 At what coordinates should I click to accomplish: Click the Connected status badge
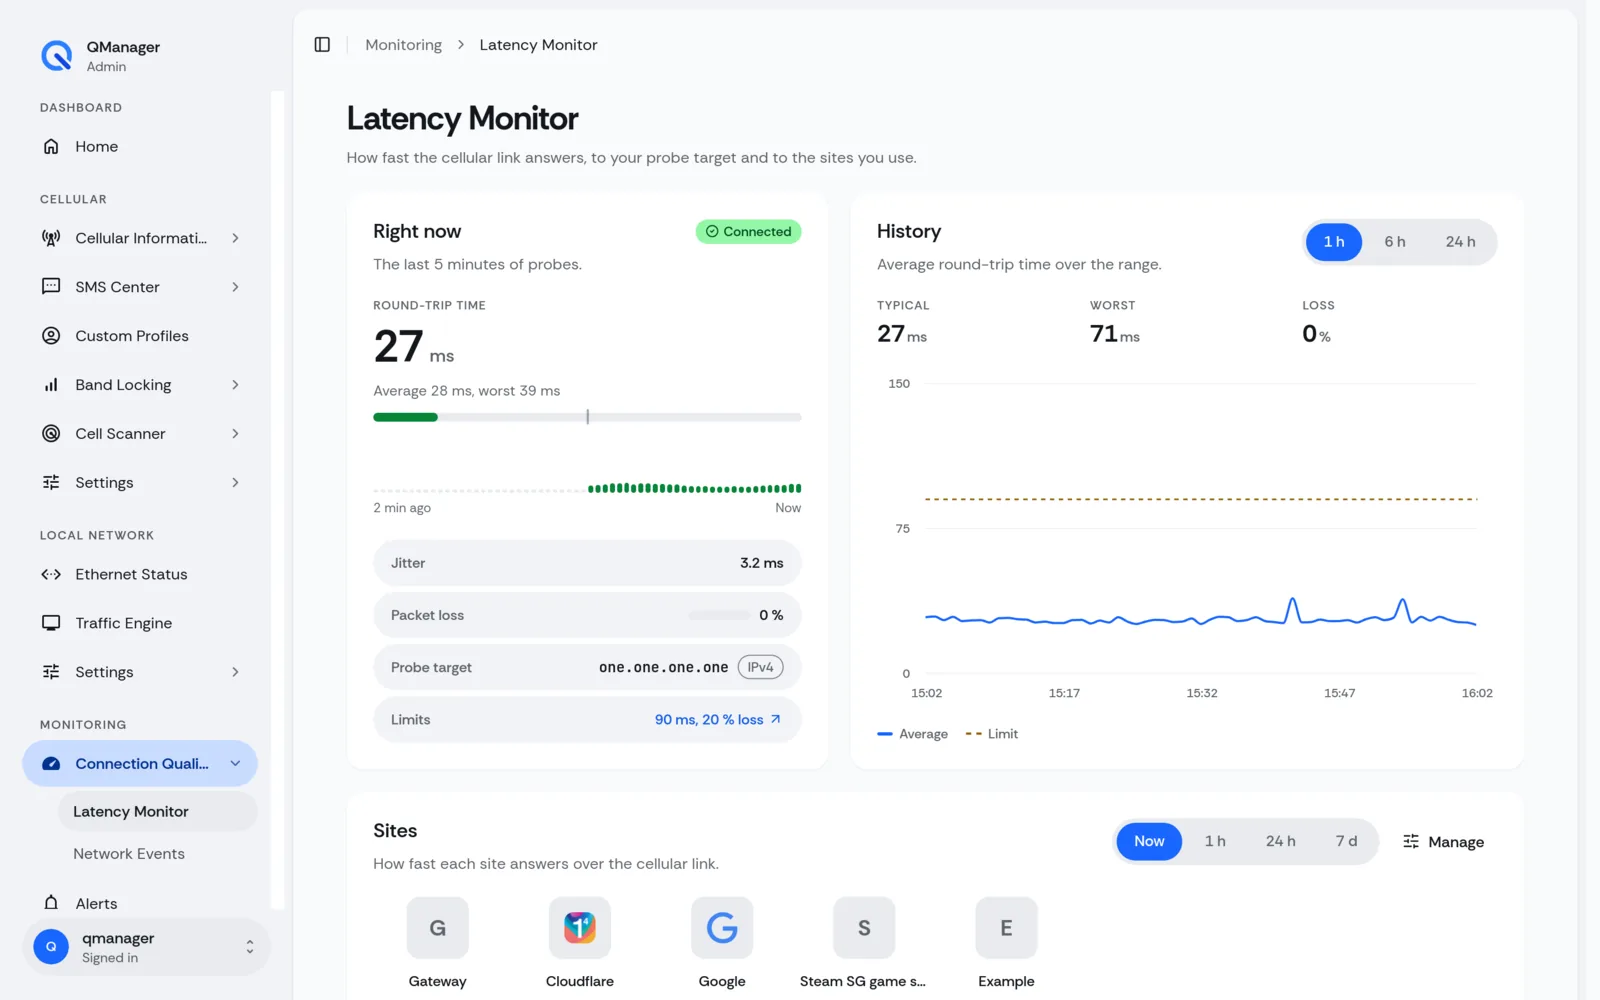tap(748, 232)
